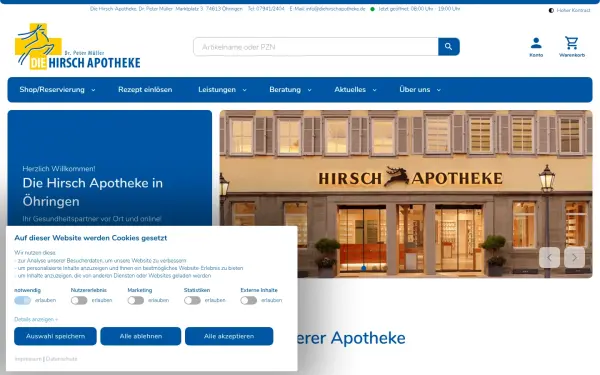Open the Über uns menu item
Viewport: 600px width, 375px height.
click(415, 90)
